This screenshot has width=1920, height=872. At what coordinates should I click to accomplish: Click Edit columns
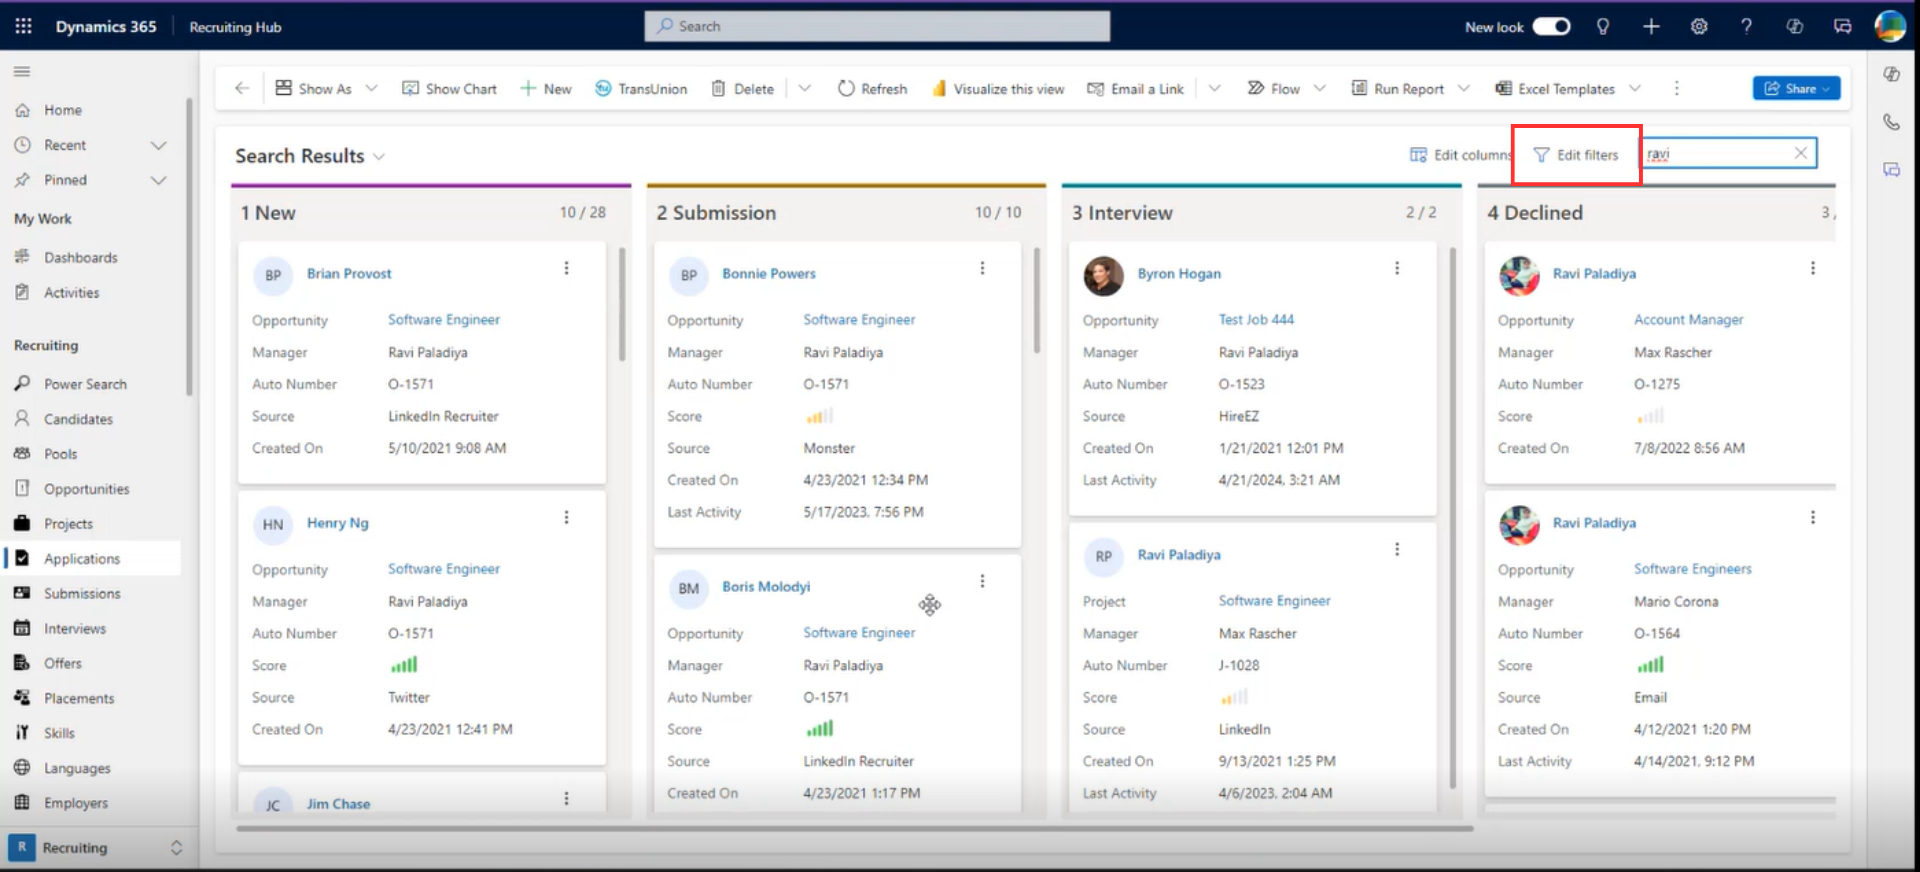click(x=1461, y=155)
